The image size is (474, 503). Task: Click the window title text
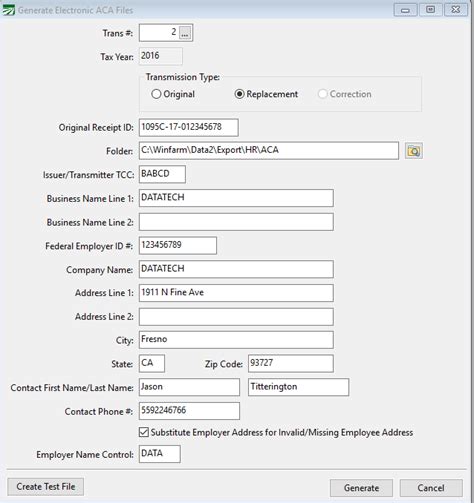click(x=75, y=10)
